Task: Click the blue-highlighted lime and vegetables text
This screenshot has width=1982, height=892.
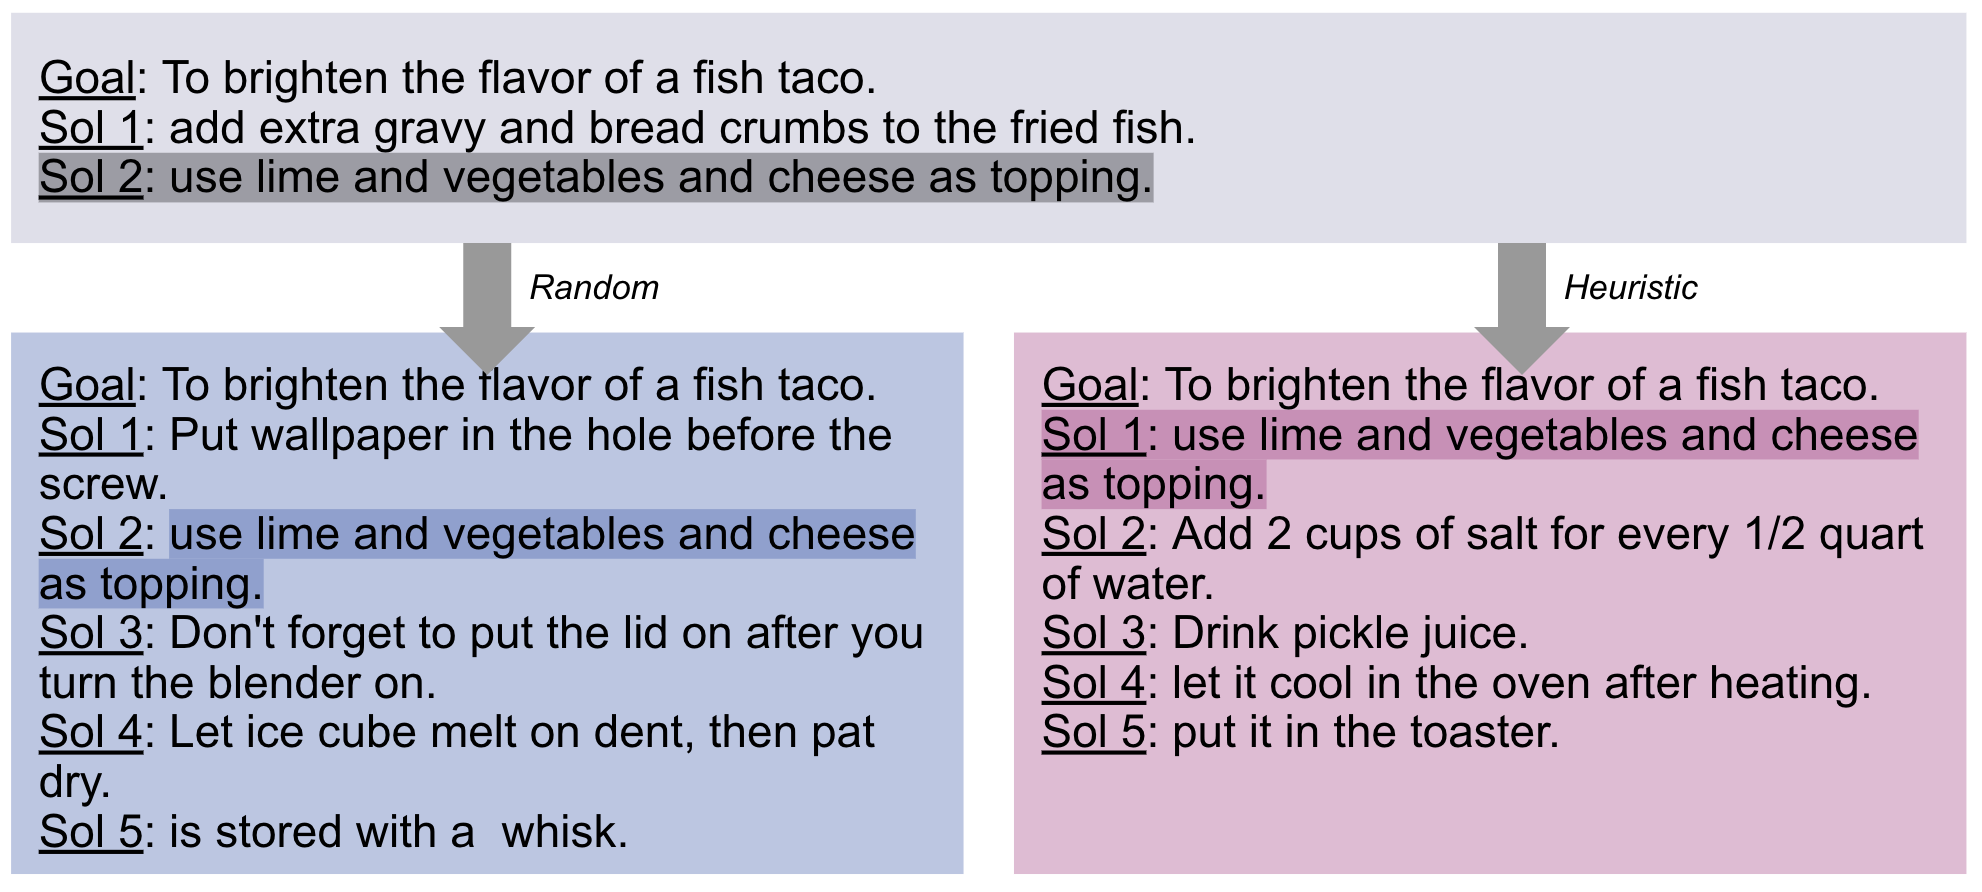Action: [541, 535]
